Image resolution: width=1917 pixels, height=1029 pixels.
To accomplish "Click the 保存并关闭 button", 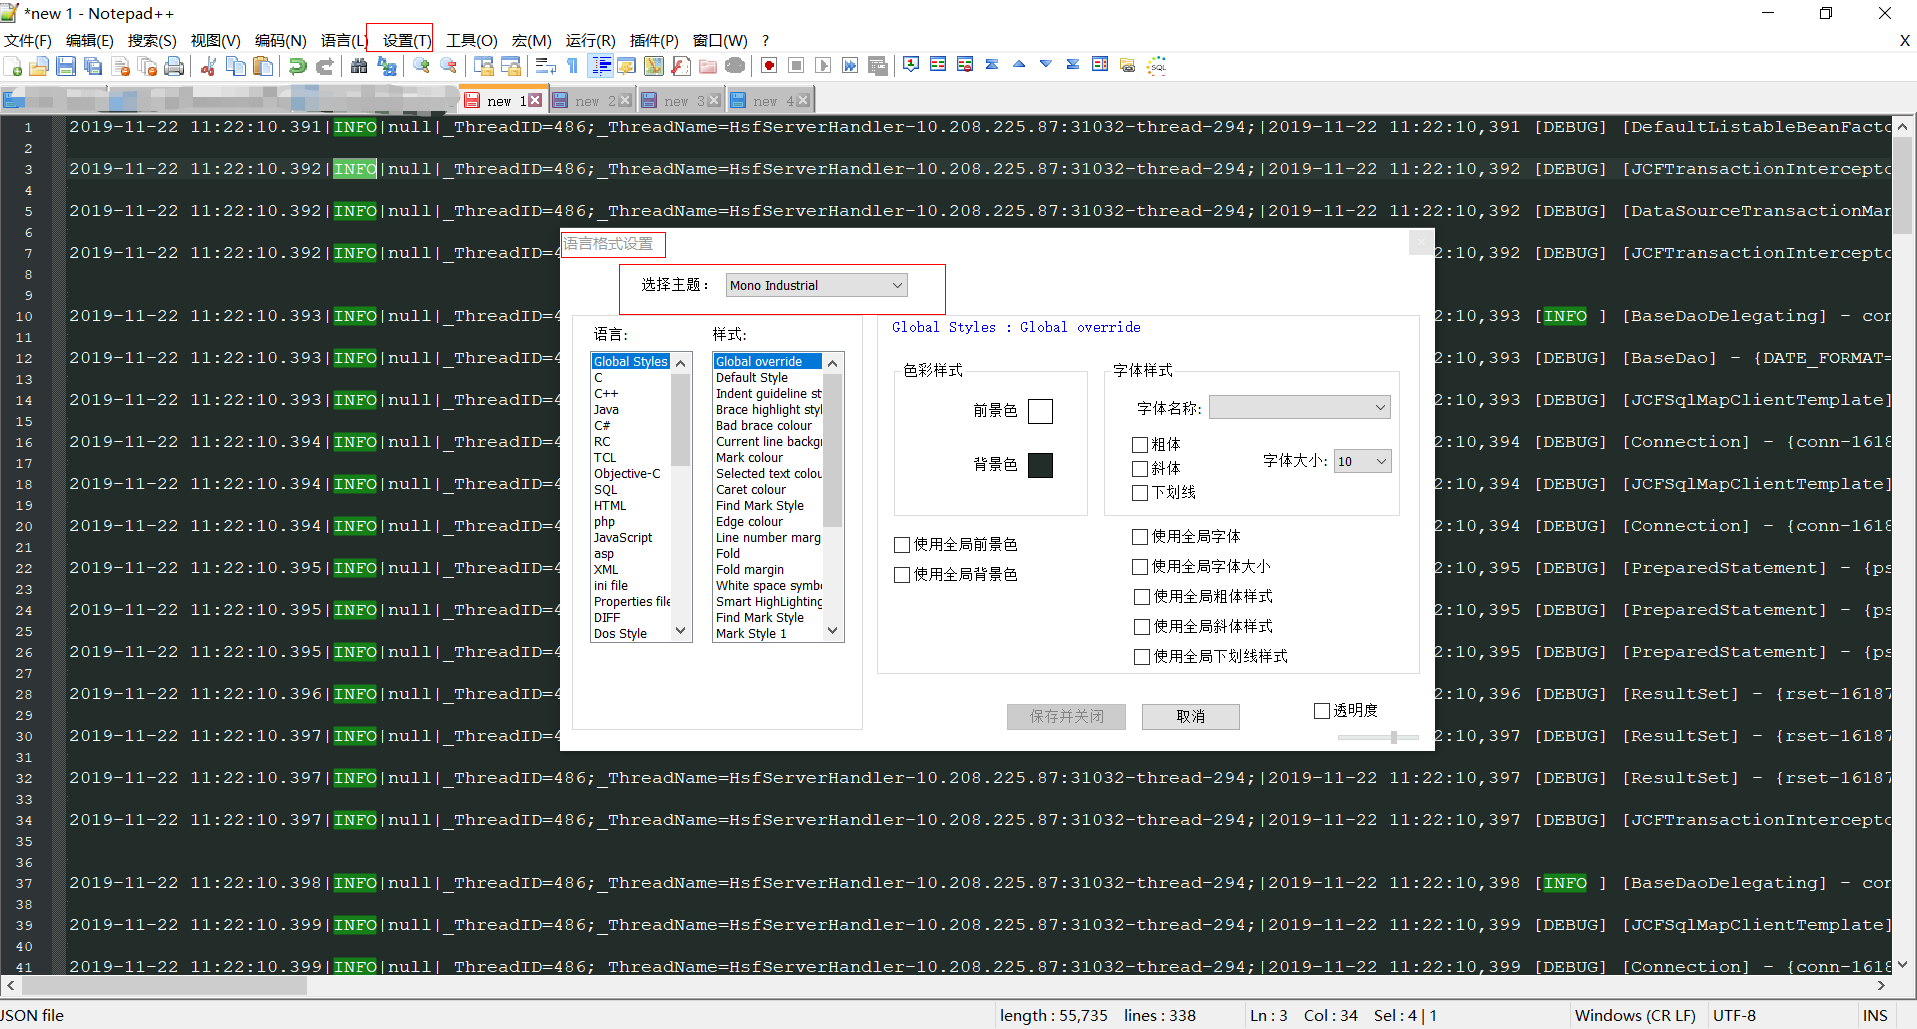I will [x=1065, y=716].
